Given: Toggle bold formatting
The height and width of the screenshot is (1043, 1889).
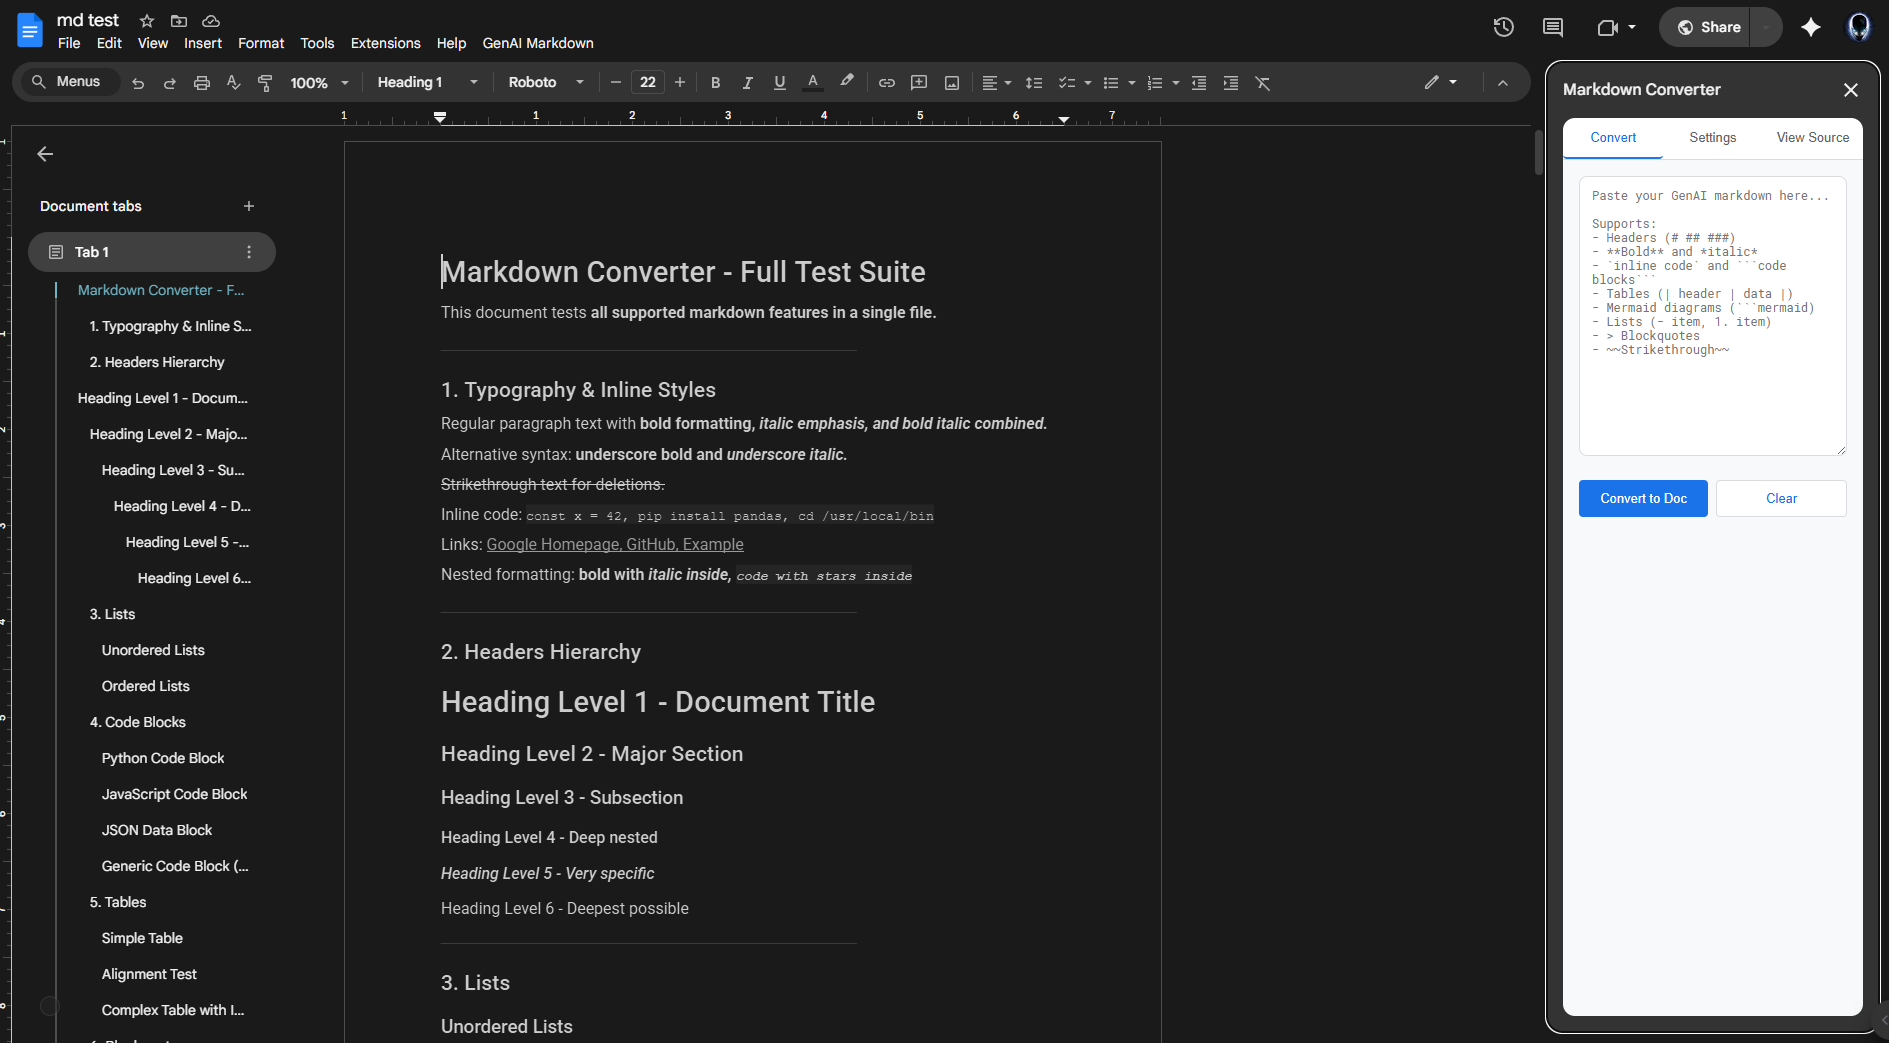Looking at the screenshot, I should coord(715,83).
